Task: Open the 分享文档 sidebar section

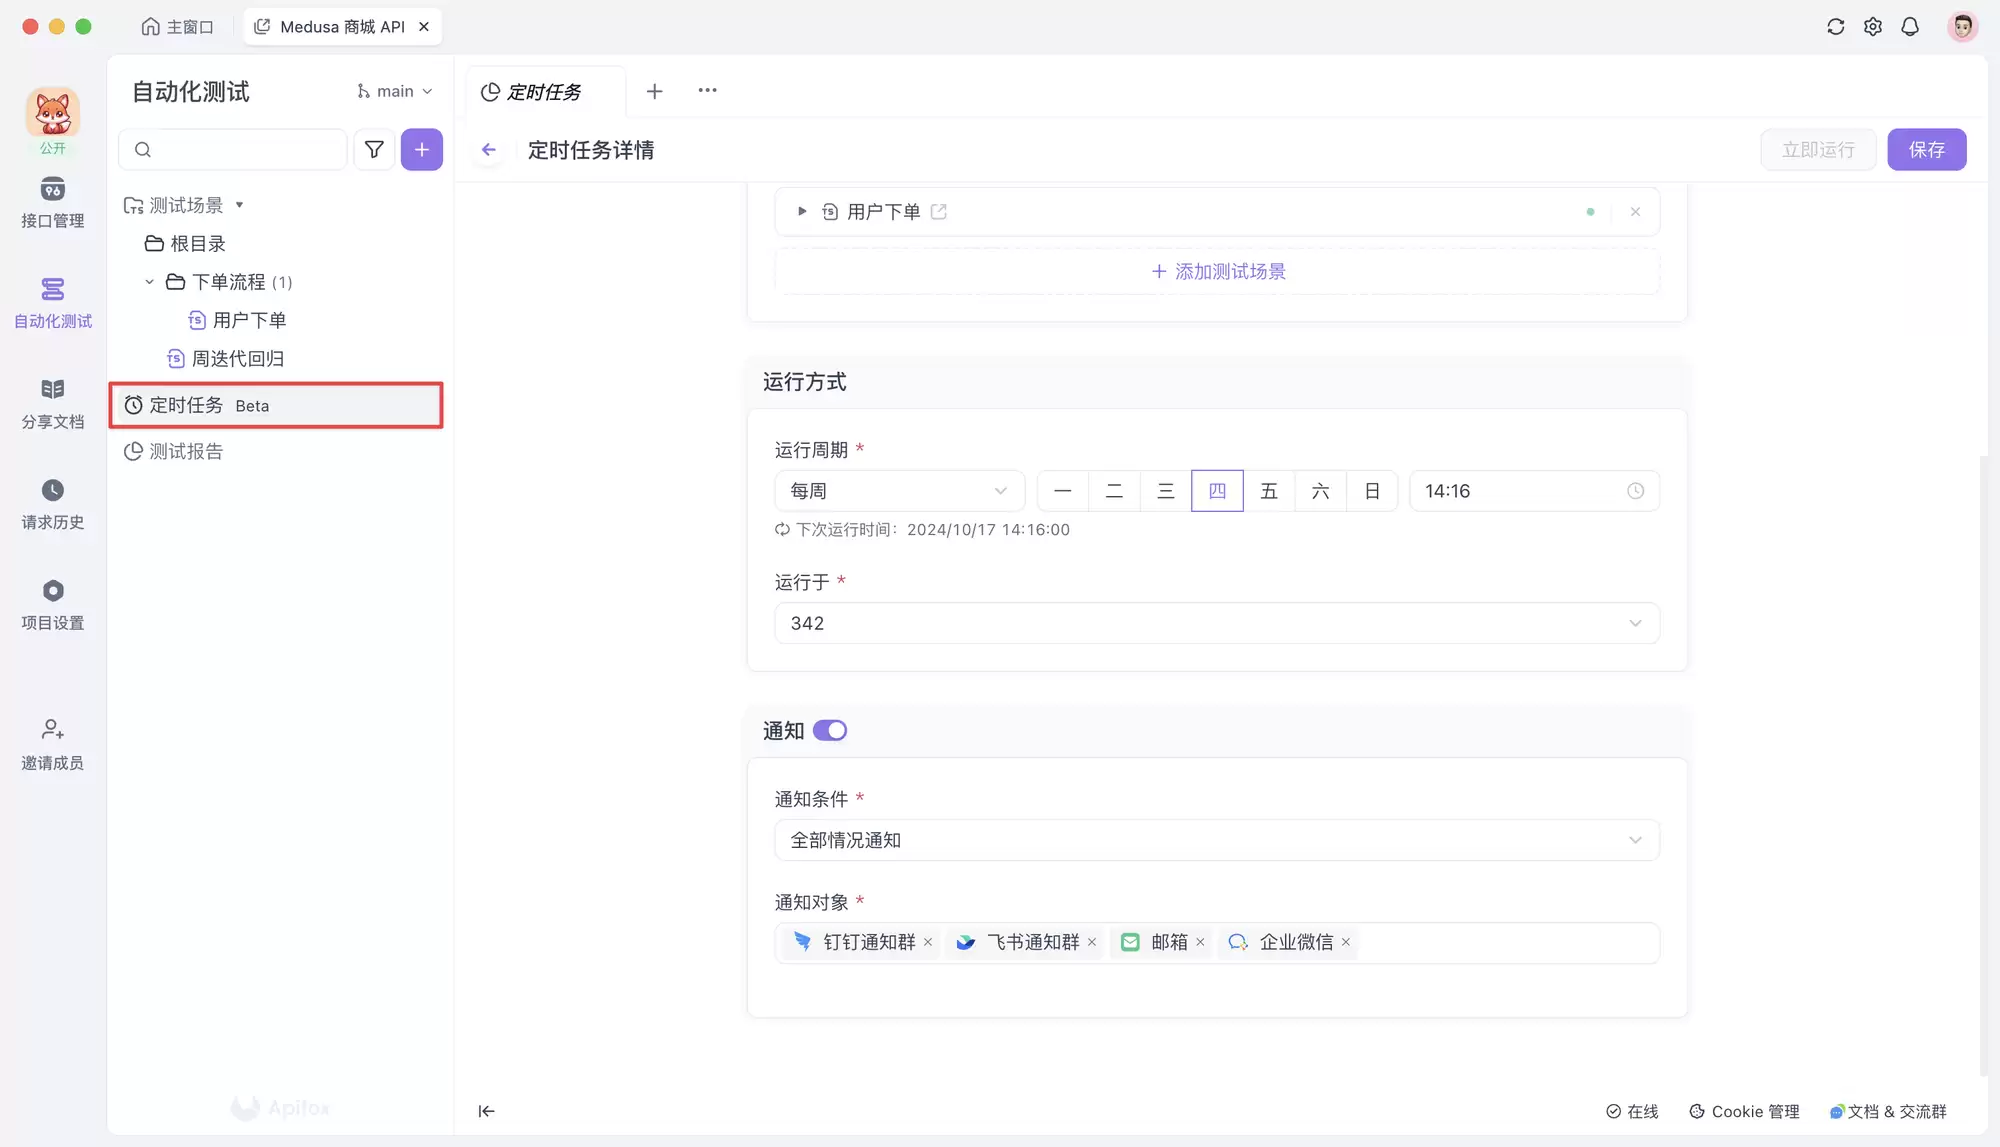Action: [x=52, y=404]
